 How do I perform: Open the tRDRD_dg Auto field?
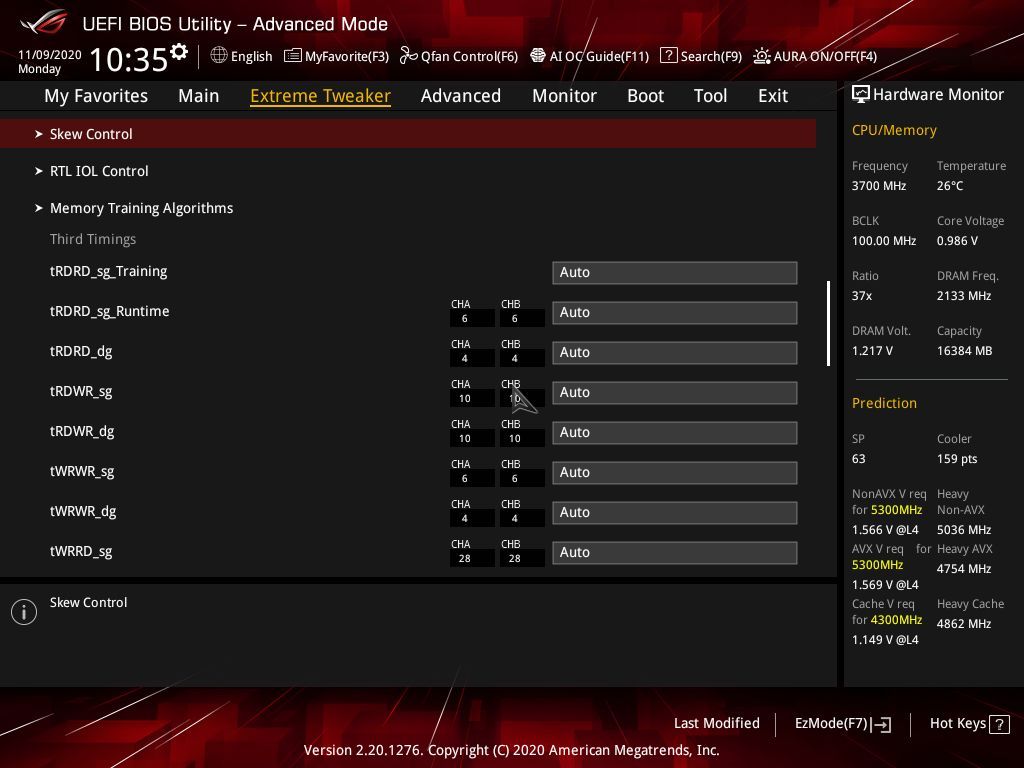pos(675,353)
